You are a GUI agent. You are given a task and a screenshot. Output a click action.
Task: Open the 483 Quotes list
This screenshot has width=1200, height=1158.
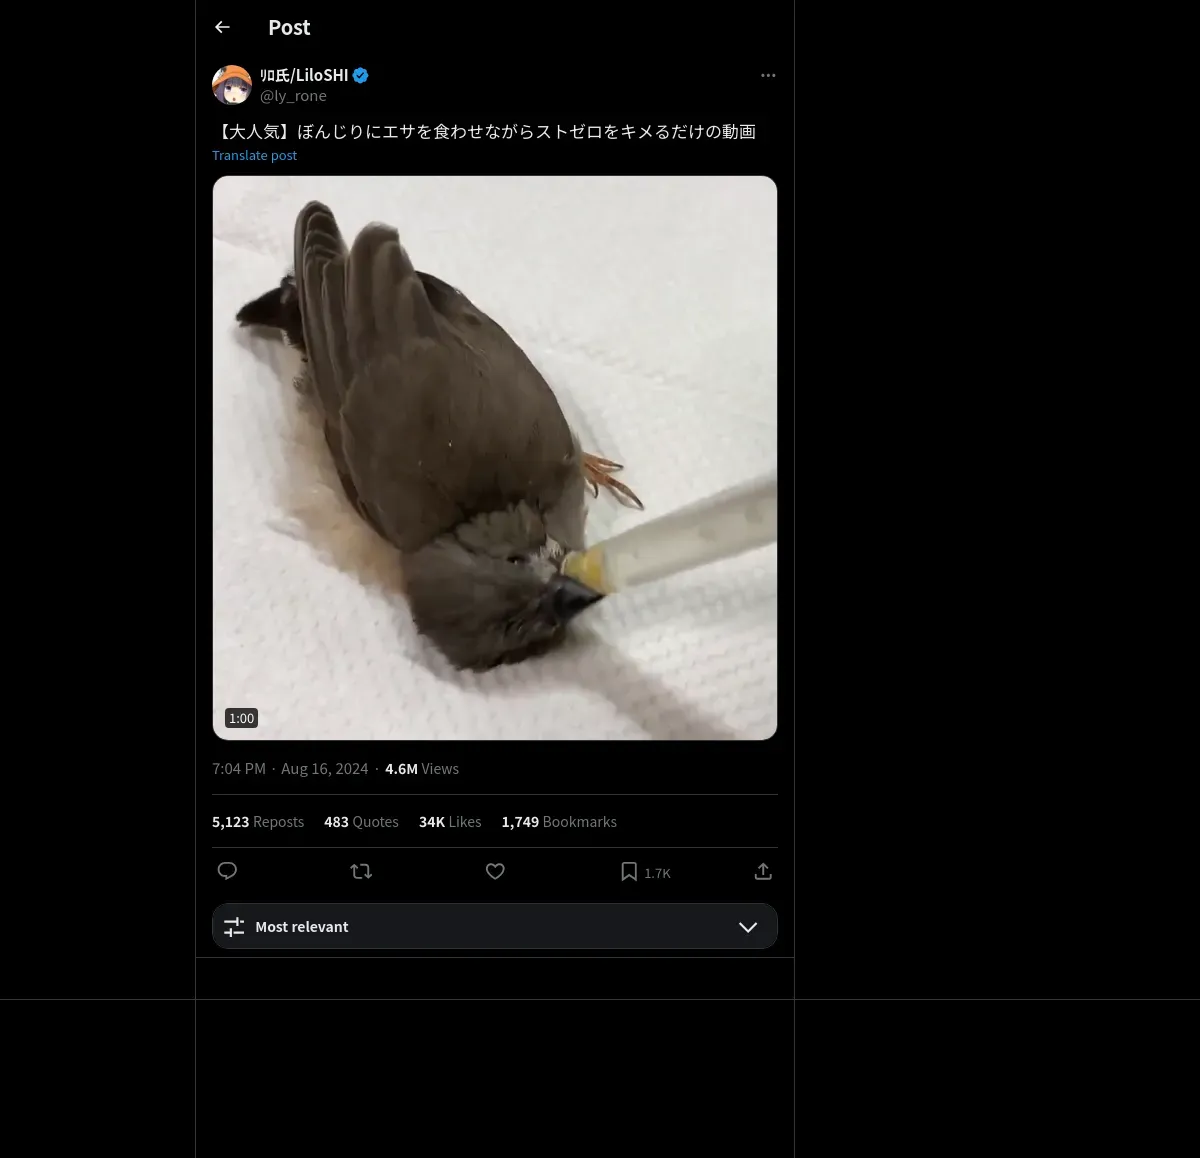tap(361, 822)
